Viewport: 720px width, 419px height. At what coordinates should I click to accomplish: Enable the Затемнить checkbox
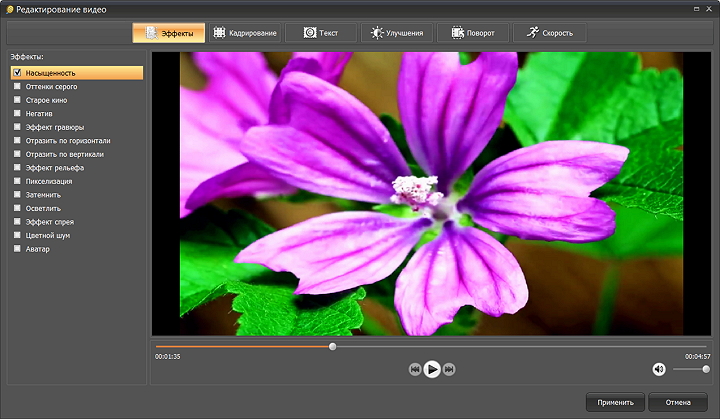[x=17, y=194]
